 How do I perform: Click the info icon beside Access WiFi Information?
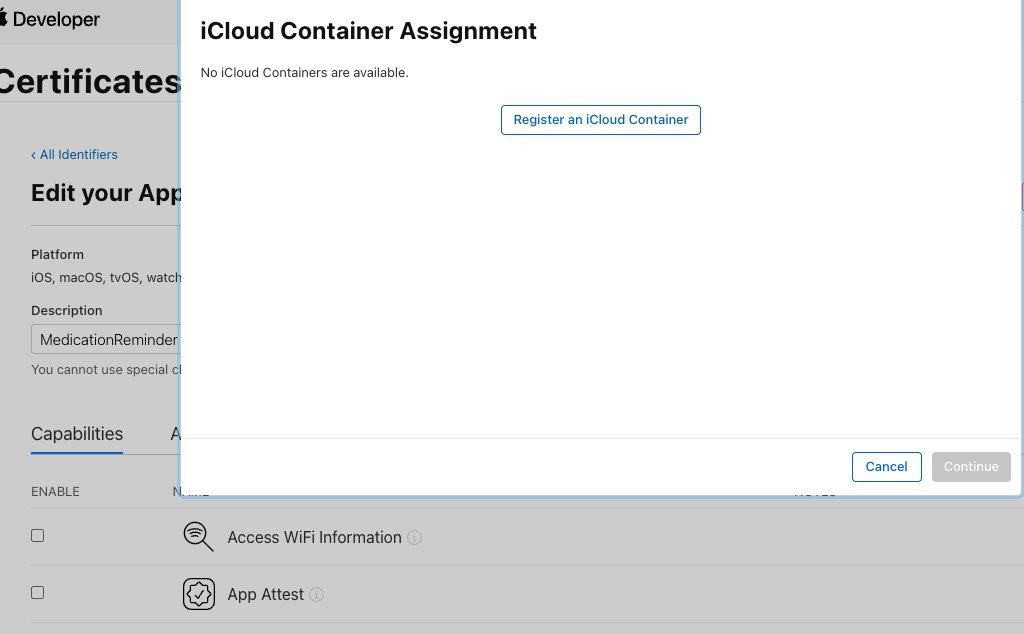[415, 538]
